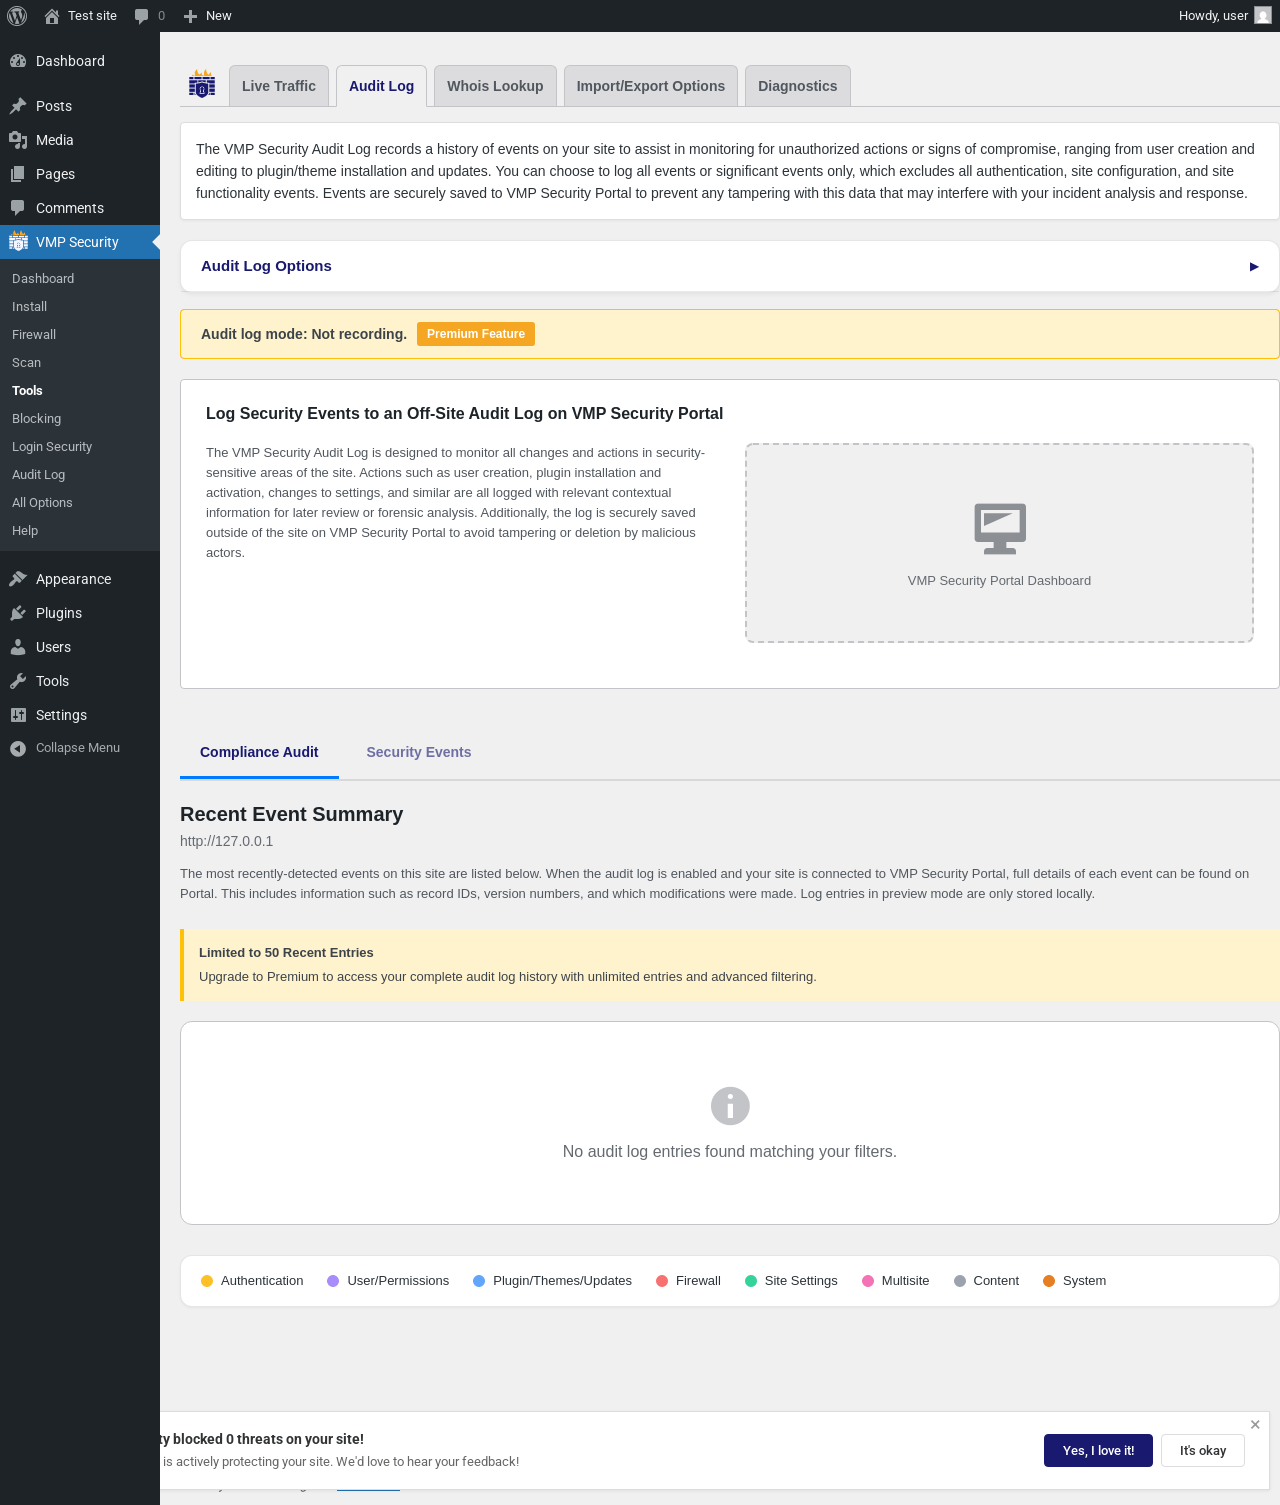Open the Tools submenu link under VMP Security

(27, 391)
